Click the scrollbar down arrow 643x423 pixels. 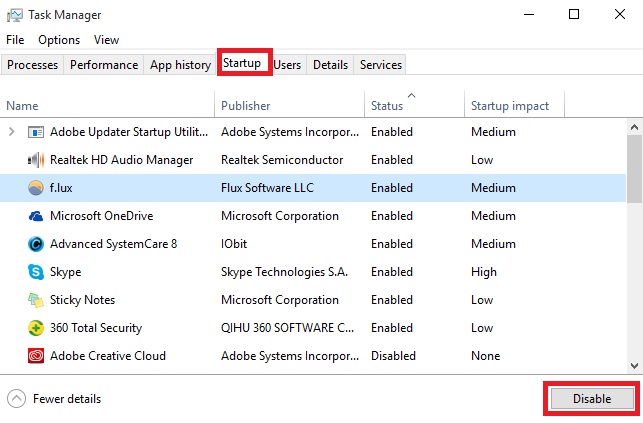(634, 365)
